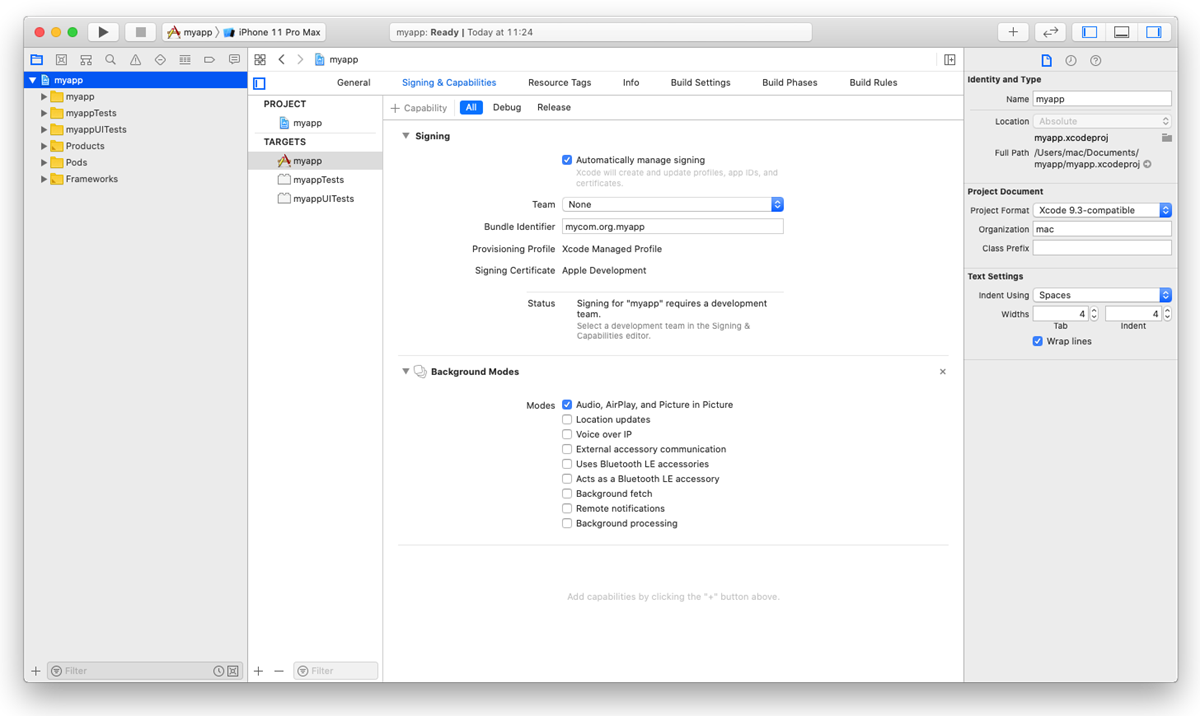
Task: Open the Library plus button
Action: pos(1013,32)
